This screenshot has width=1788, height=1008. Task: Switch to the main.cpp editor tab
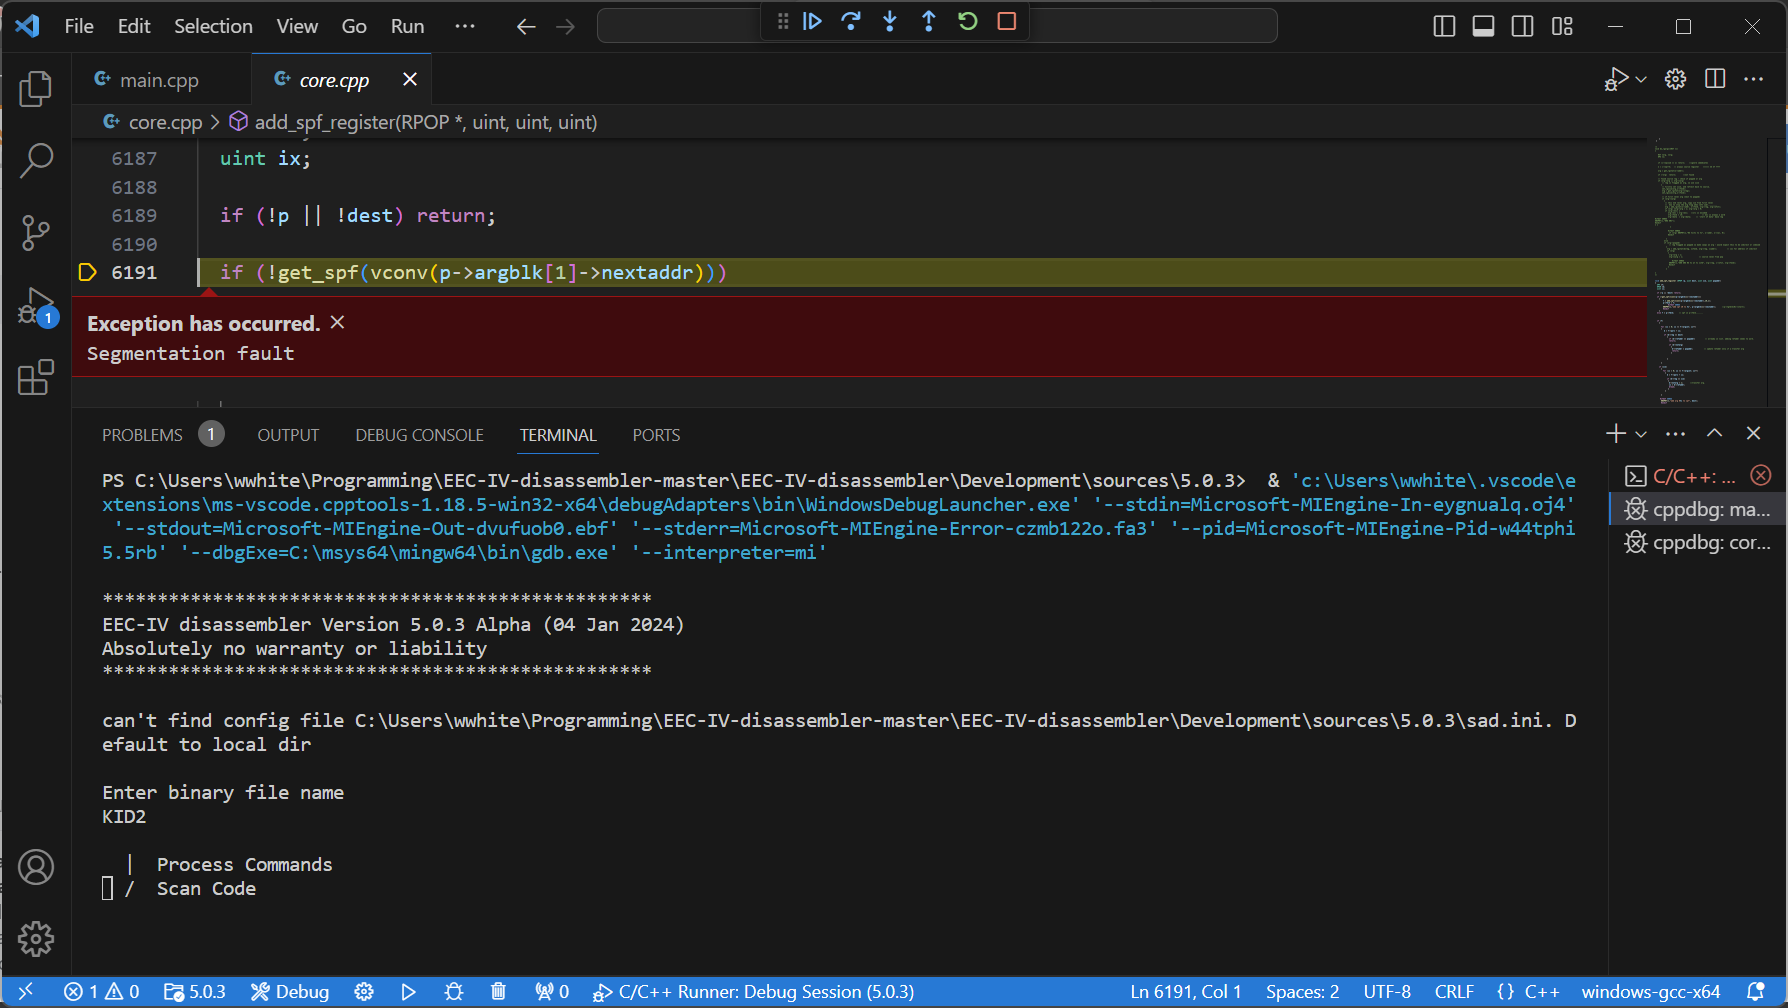[x=159, y=80]
